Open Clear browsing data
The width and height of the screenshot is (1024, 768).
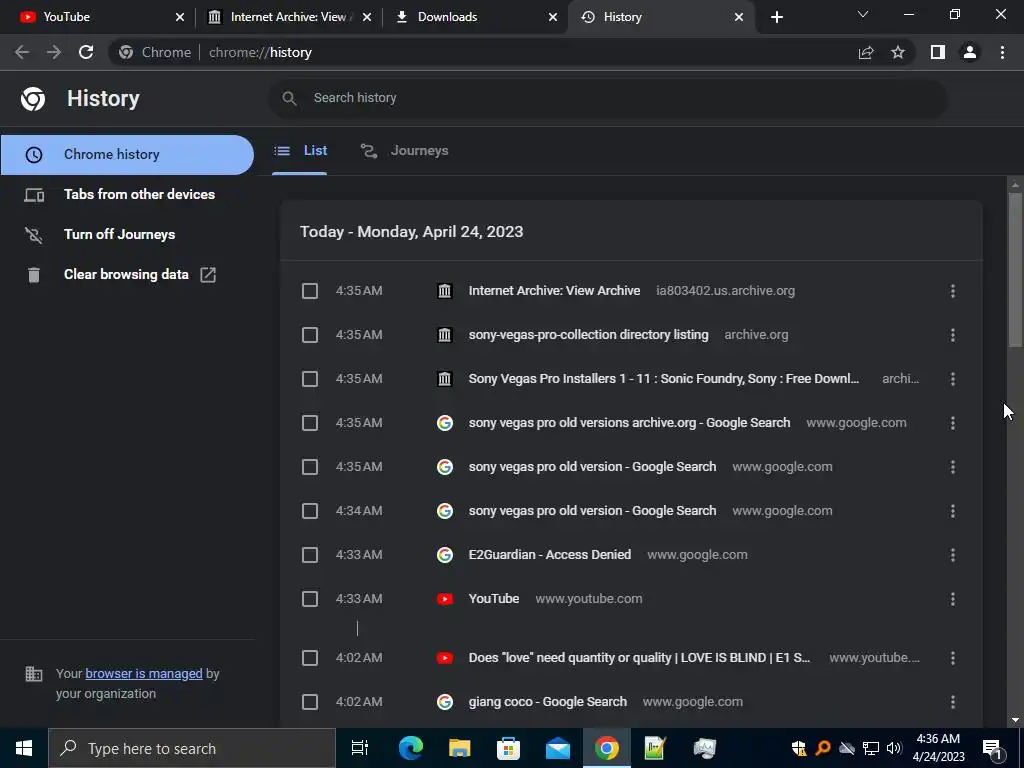tap(127, 275)
